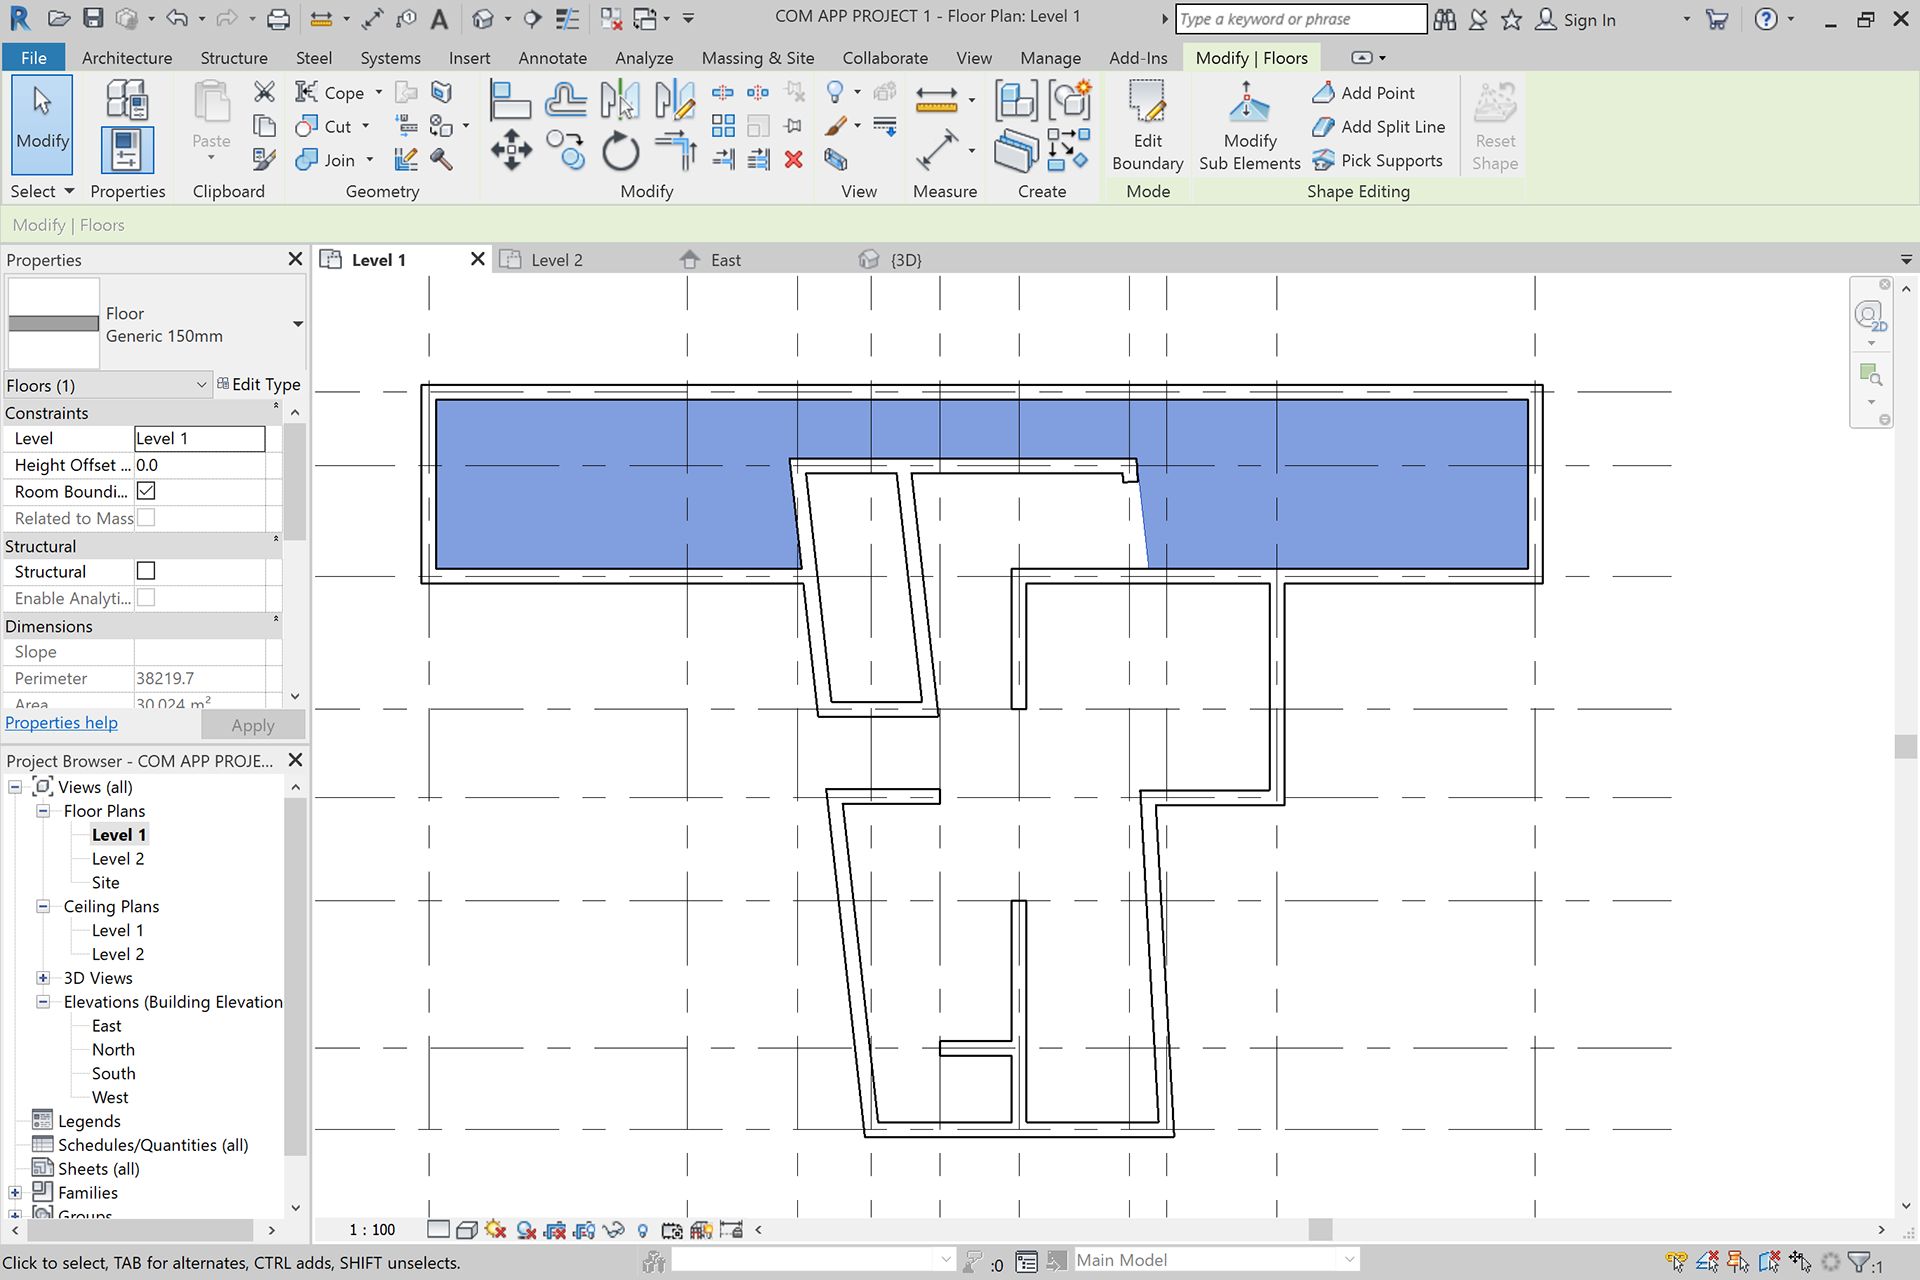The image size is (1920, 1280).
Task: Click the 1 : 100 view scale
Action: pos(372,1230)
